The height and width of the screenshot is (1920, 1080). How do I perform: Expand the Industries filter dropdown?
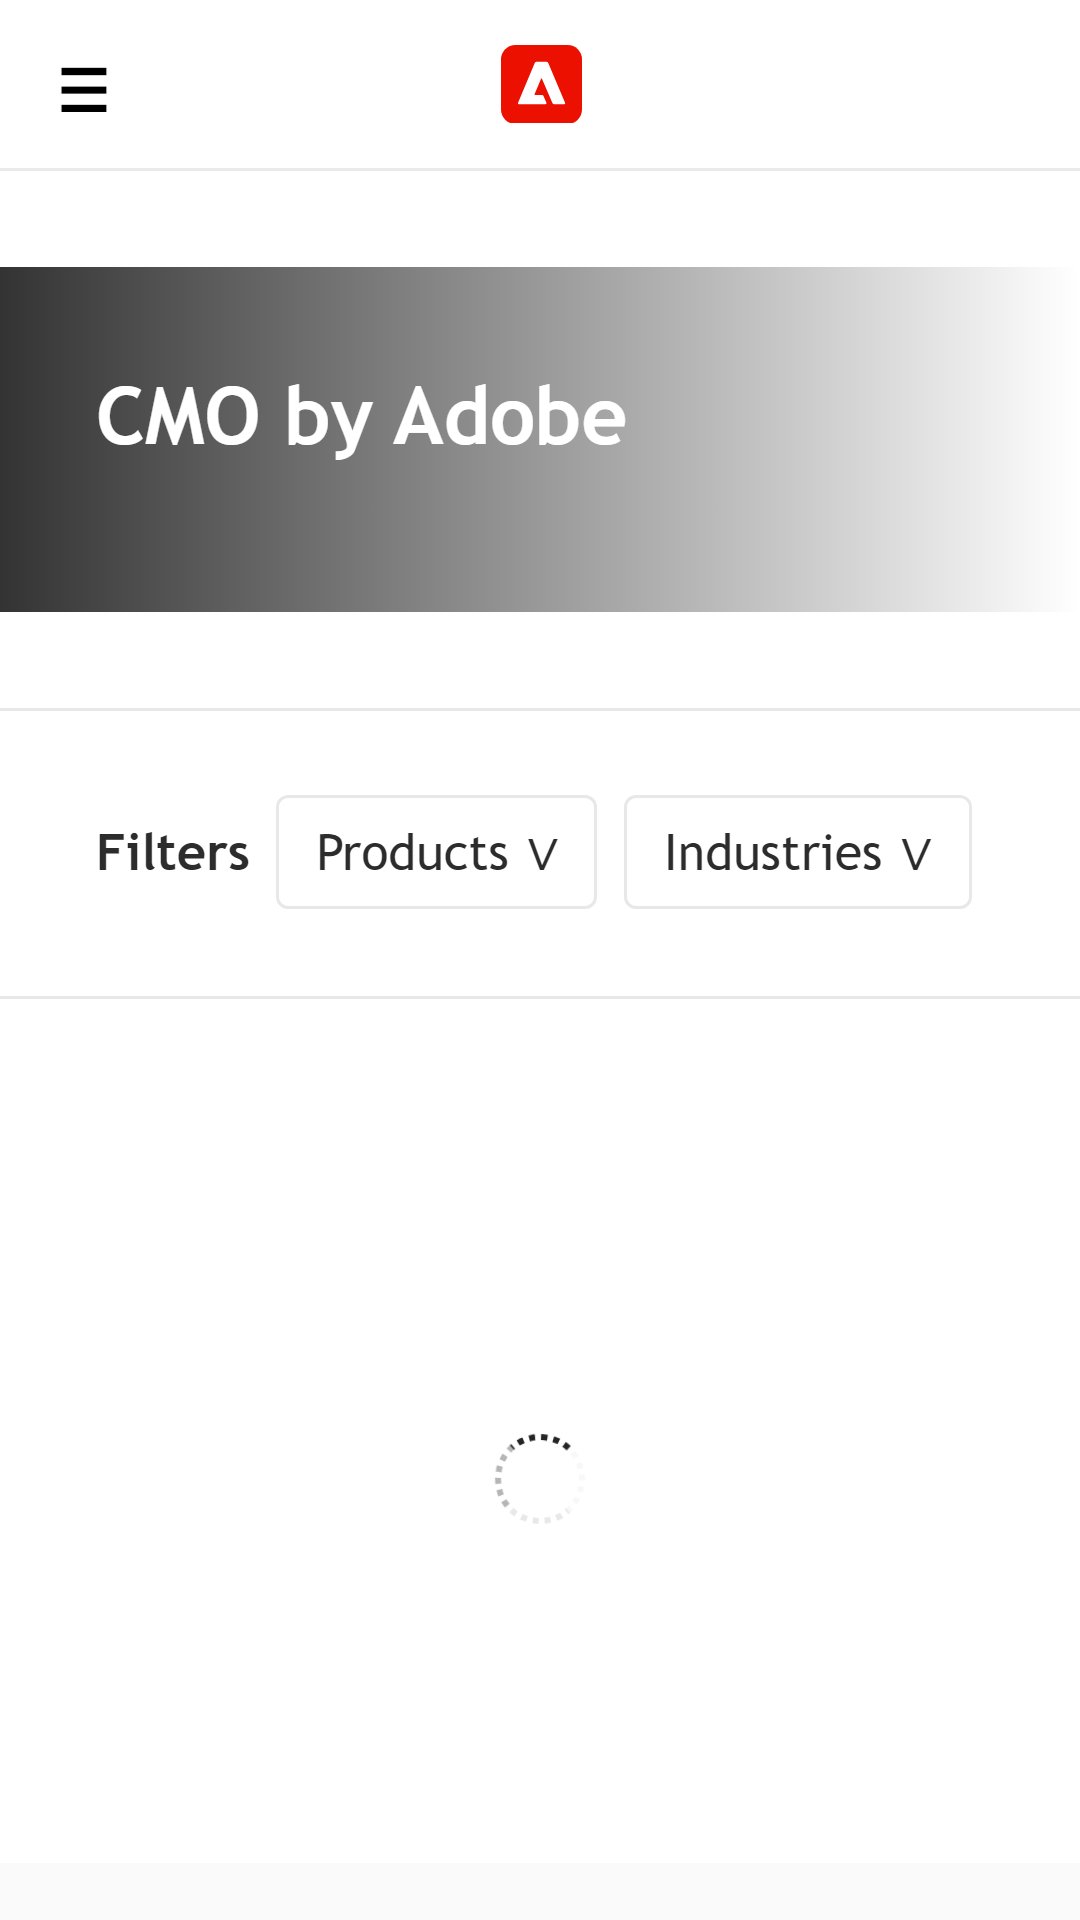click(798, 852)
